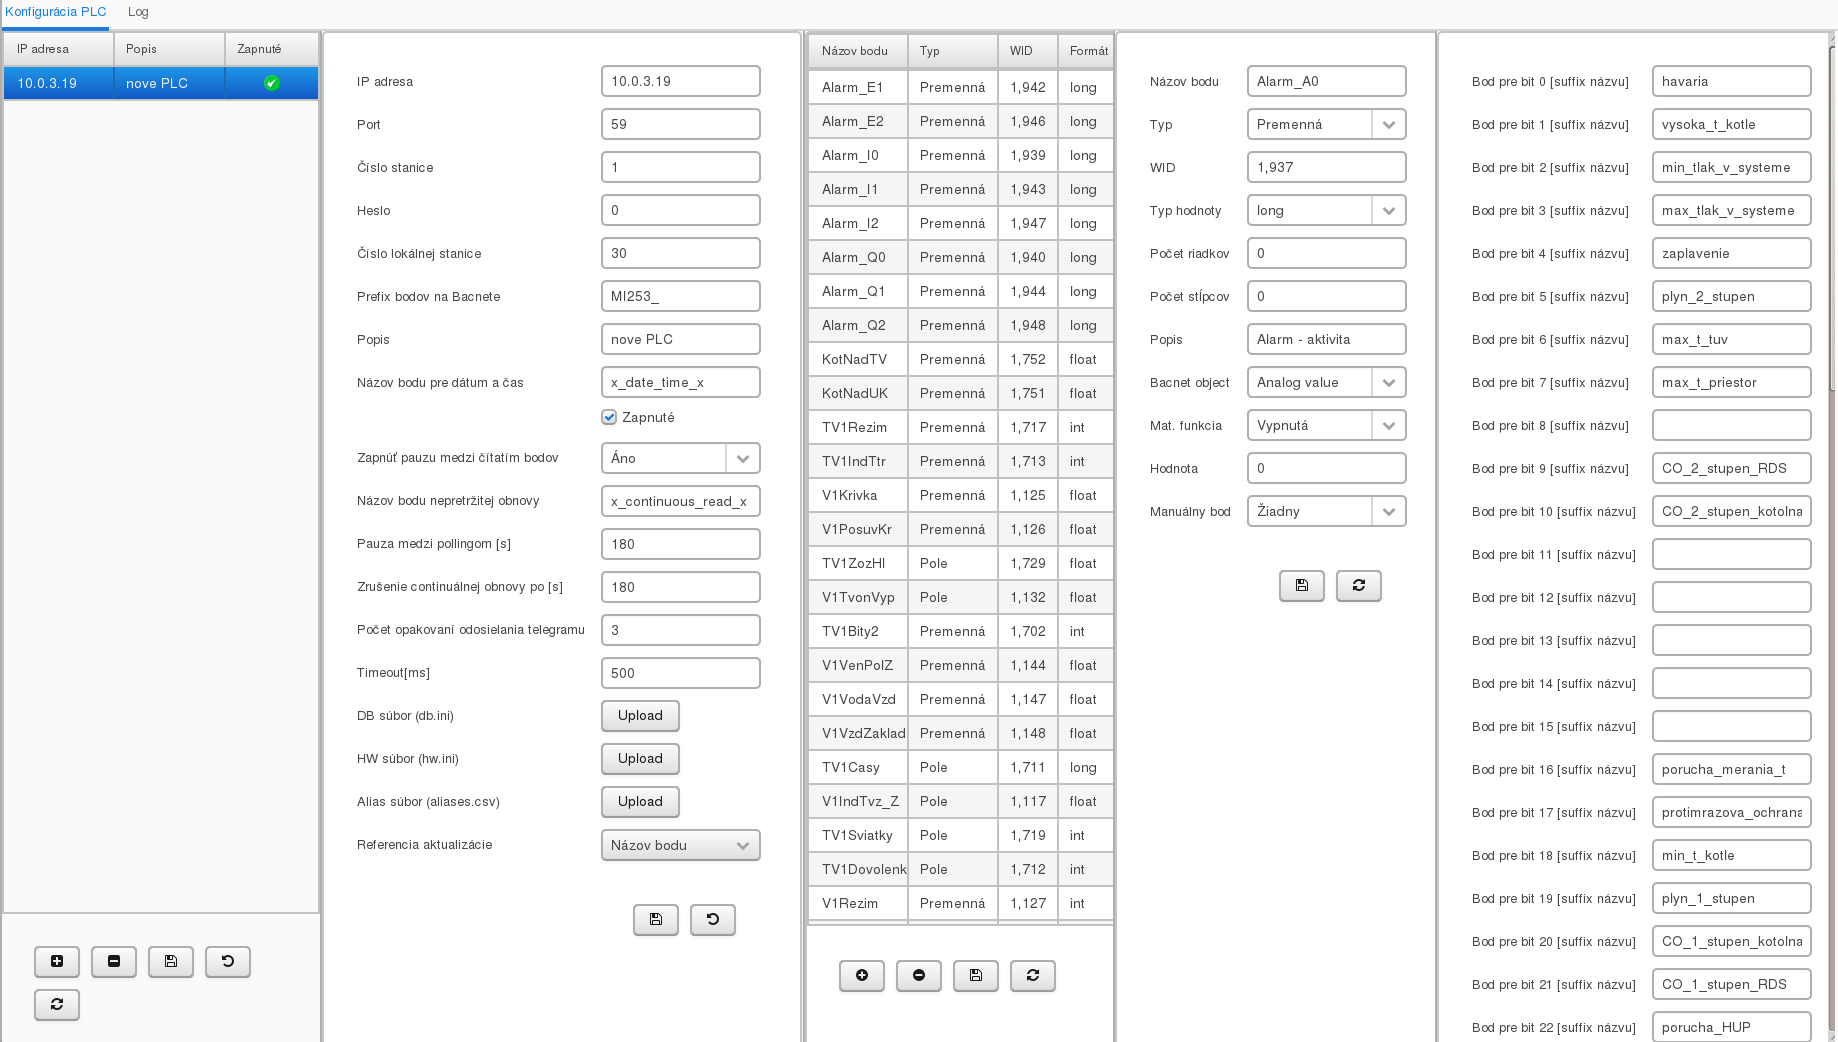This screenshot has width=1838, height=1042.
Task: Upload the DB súbor (db.ini) file
Action: [640, 716]
